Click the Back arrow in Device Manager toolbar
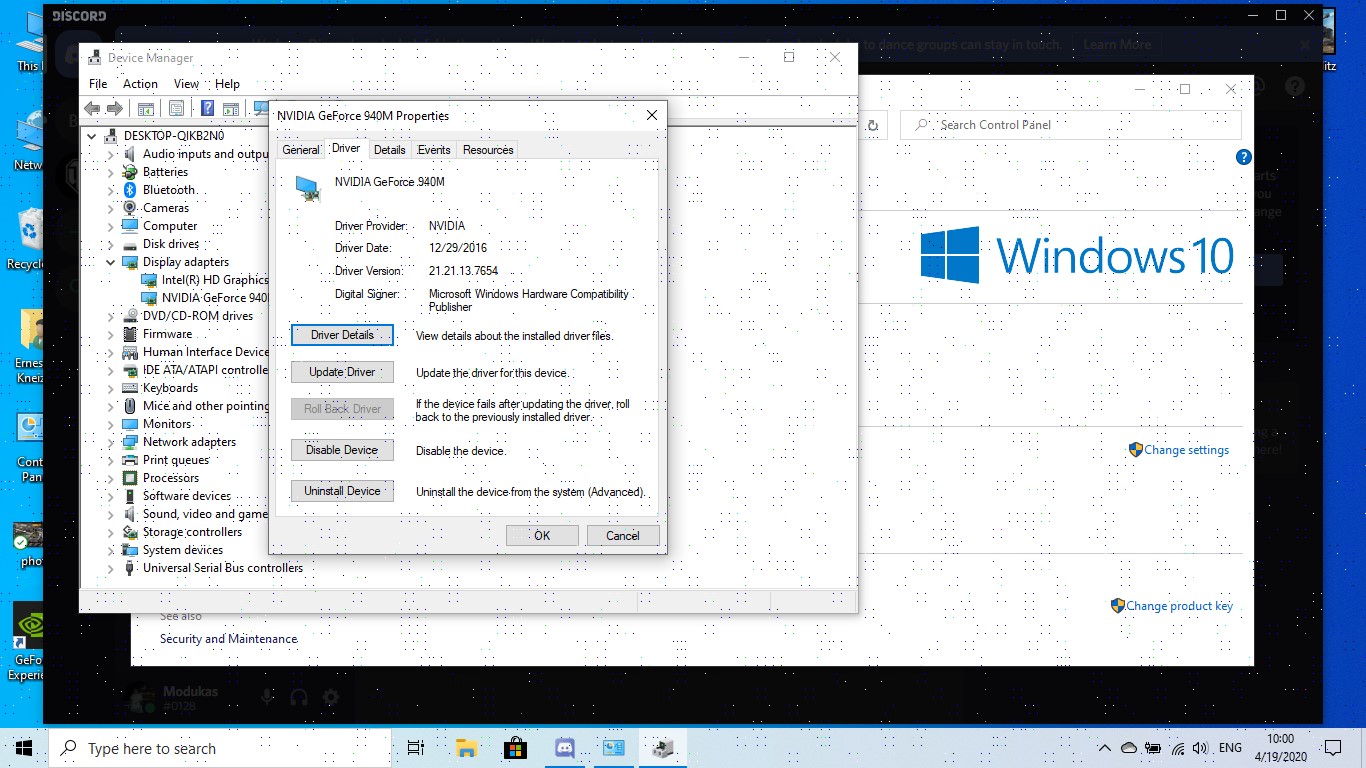 (x=92, y=108)
